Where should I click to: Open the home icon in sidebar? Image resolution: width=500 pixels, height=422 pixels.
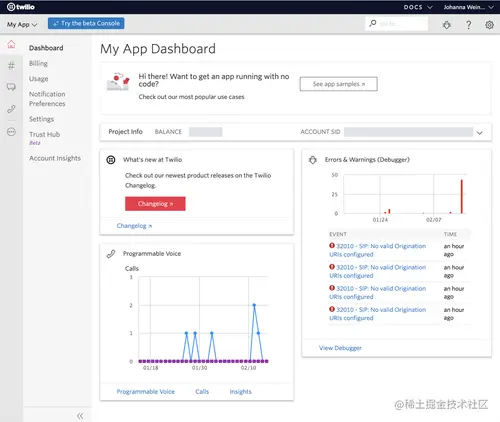click(11, 44)
